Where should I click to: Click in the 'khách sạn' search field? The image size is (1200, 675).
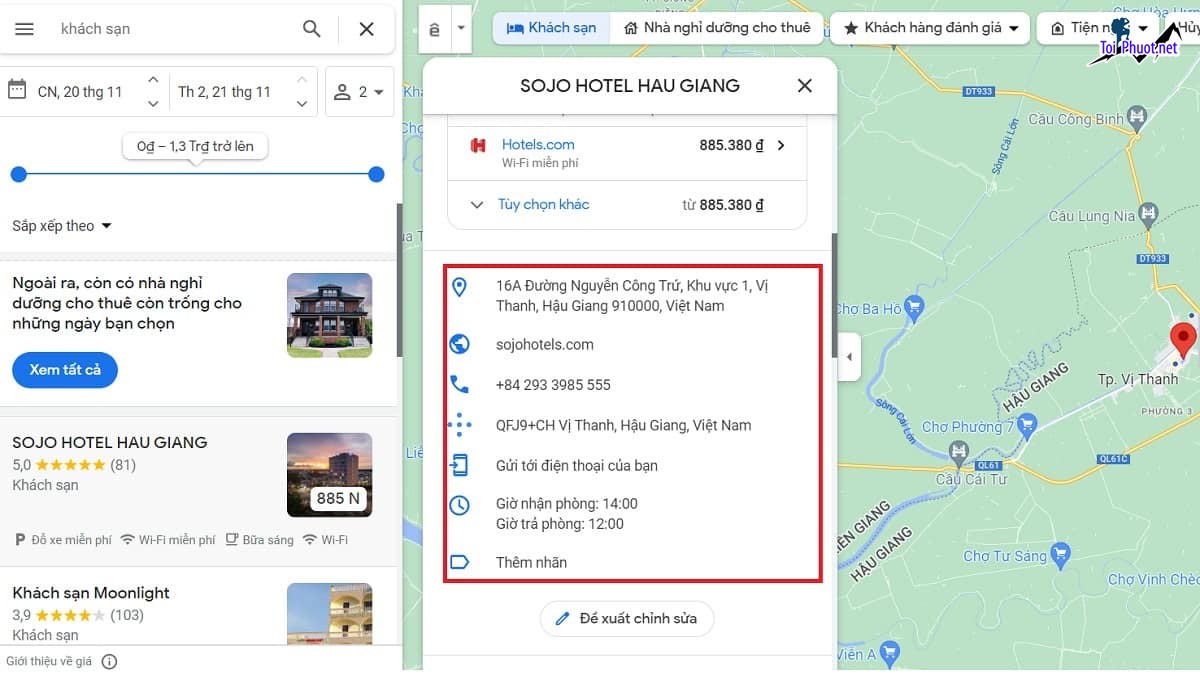(x=170, y=29)
